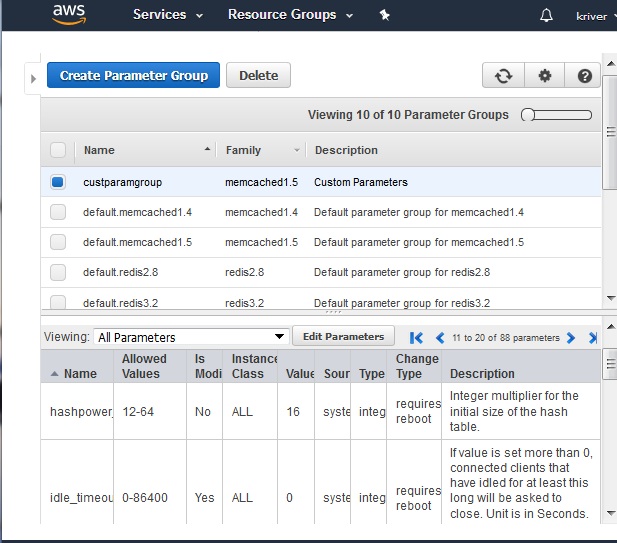Open the help question mark icon
Viewport: 617px width, 543px height.
584,76
